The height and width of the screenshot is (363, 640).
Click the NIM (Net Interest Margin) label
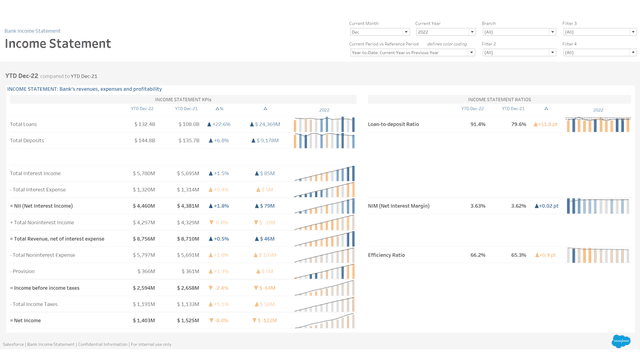click(x=399, y=206)
